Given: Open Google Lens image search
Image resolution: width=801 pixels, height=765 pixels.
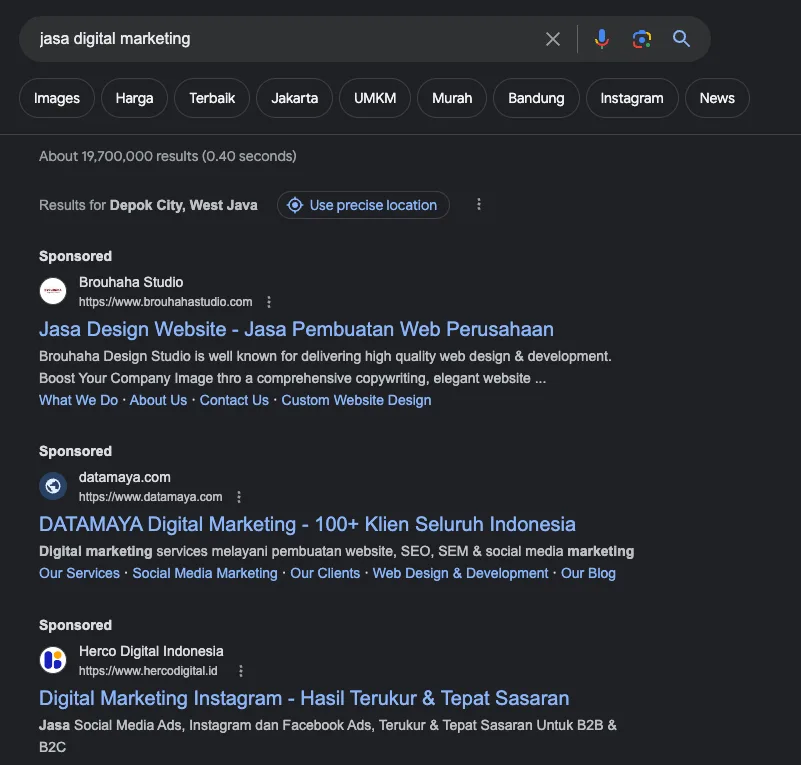Looking at the screenshot, I should [641, 38].
